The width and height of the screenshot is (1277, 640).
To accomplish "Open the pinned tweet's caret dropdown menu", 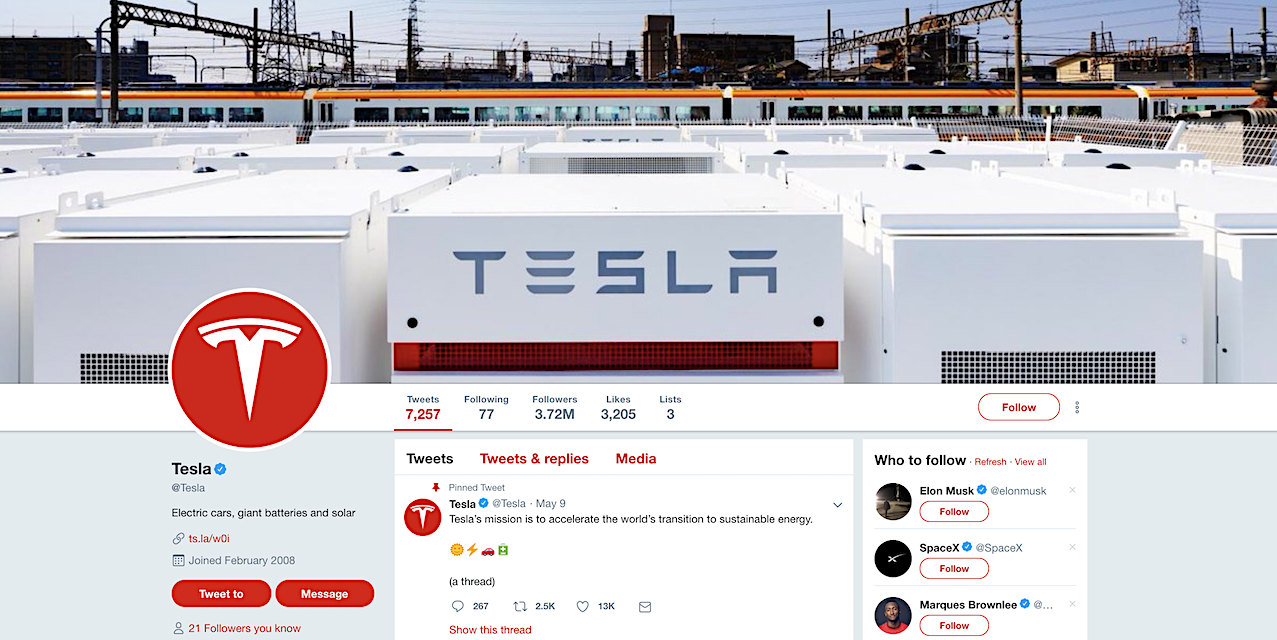I will pyautogui.click(x=837, y=504).
